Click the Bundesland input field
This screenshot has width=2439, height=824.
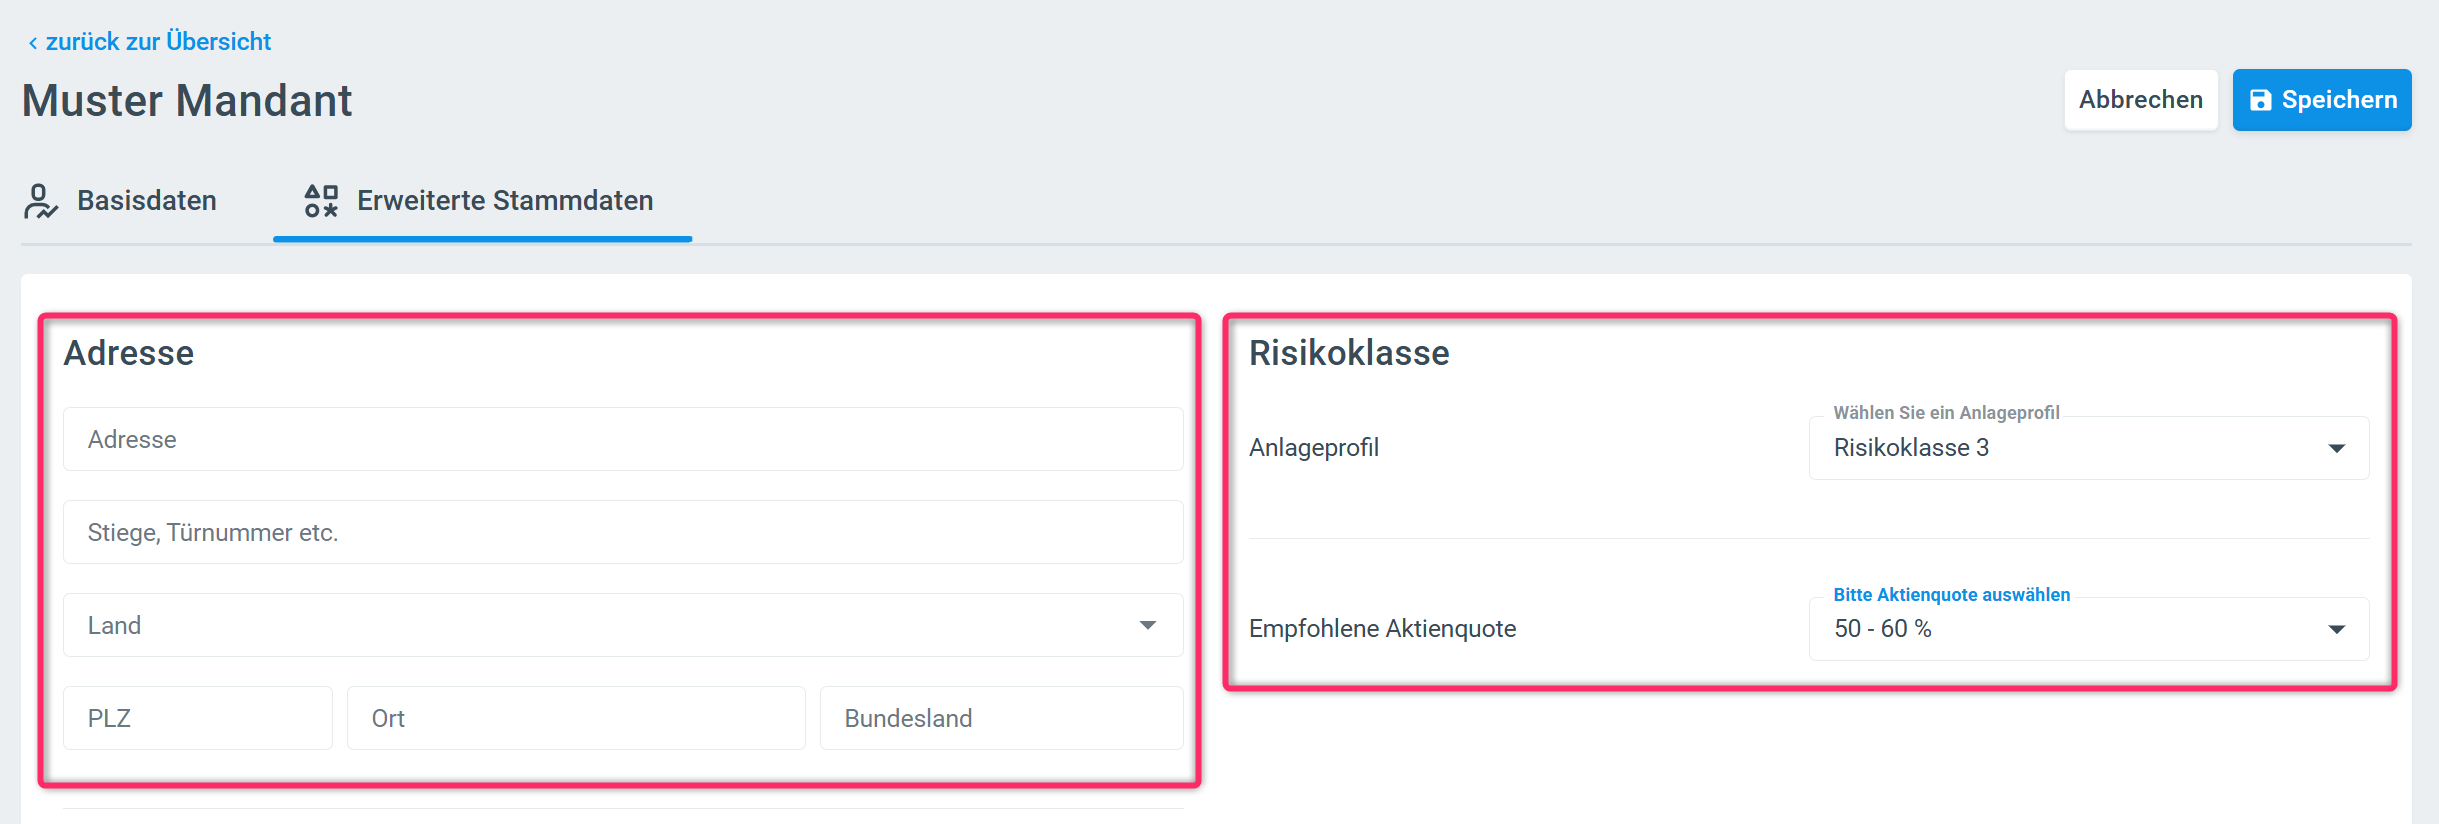[1000, 718]
